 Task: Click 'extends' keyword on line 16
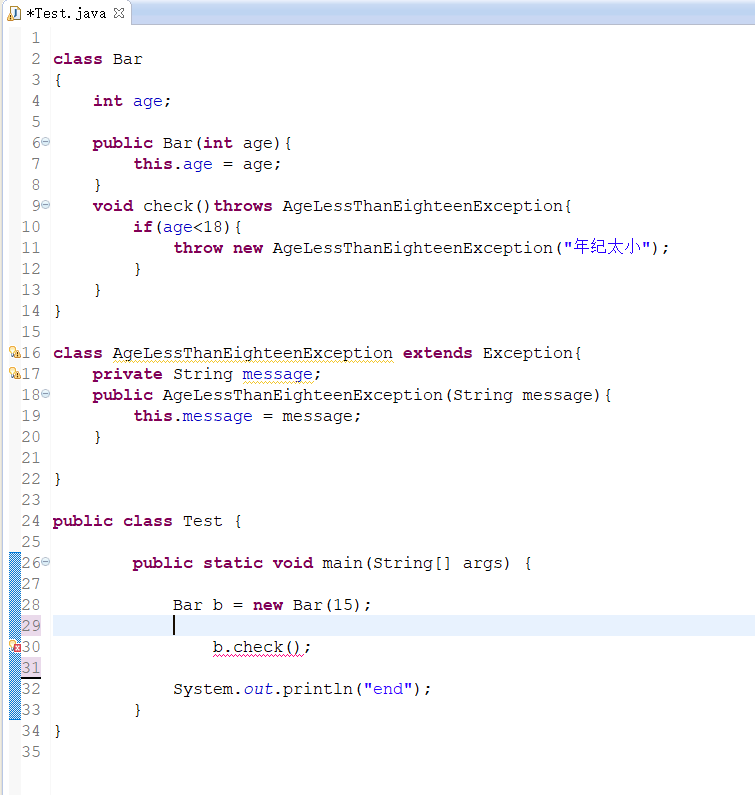coord(438,353)
